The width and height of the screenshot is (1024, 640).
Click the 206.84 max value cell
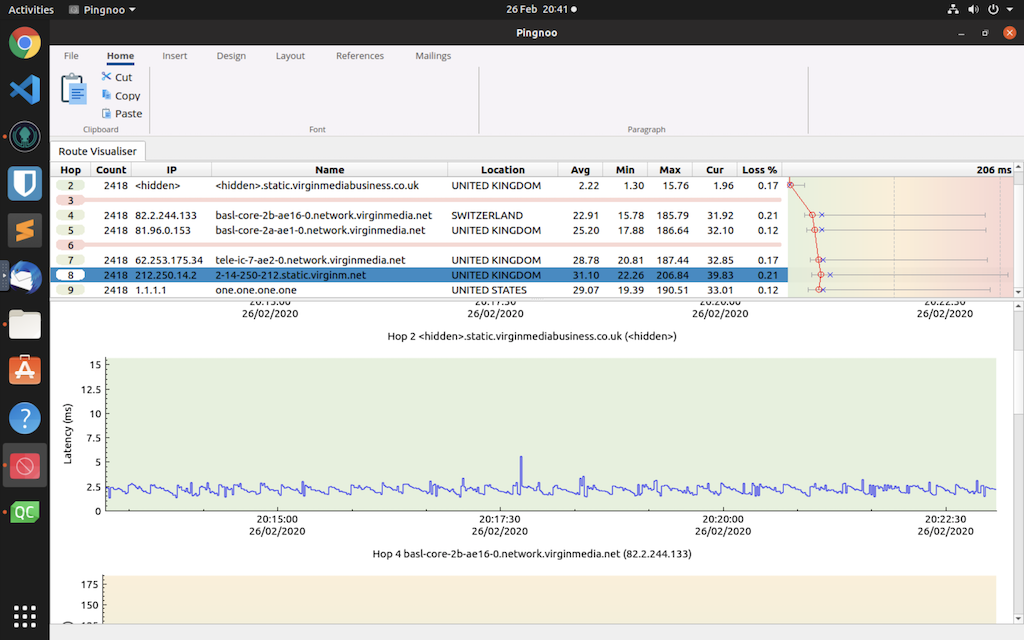click(672, 275)
